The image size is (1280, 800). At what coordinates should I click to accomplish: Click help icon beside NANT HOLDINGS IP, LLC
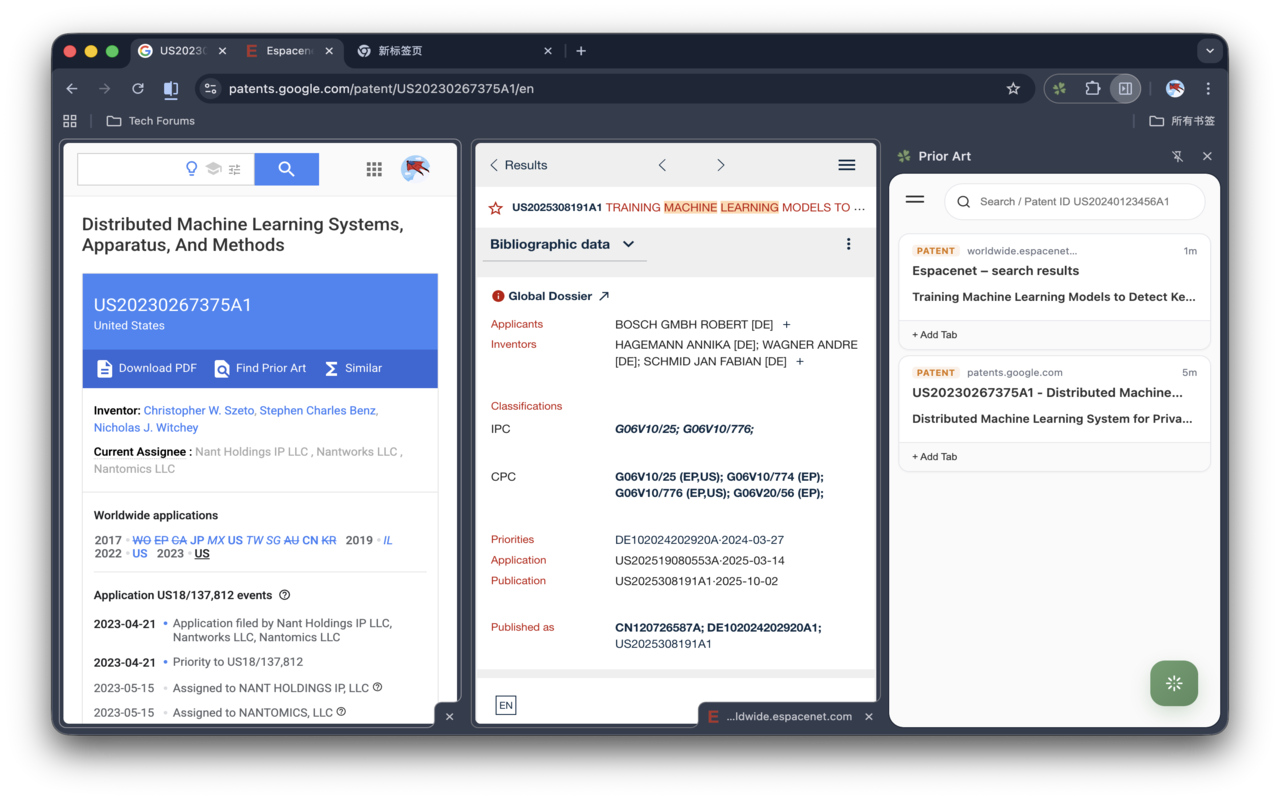click(378, 687)
